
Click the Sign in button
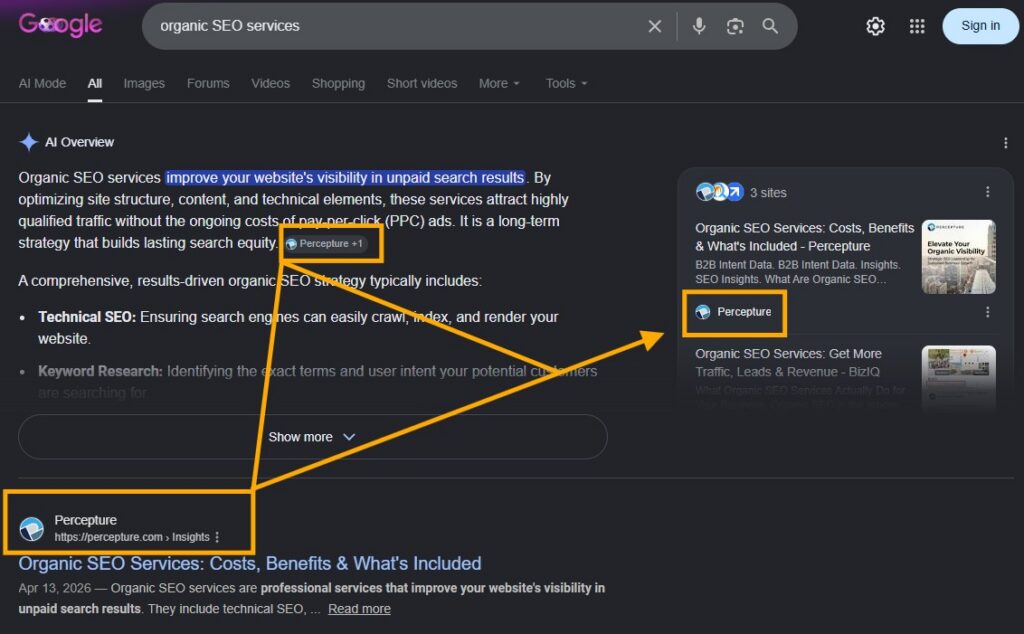980,26
